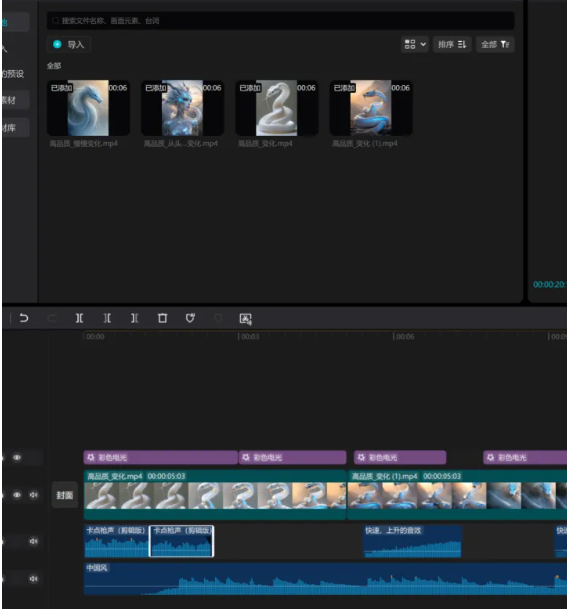Click the cyan plus import icon
Image resolution: width=567 pixels, height=609 pixels.
(x=57, y=44)
